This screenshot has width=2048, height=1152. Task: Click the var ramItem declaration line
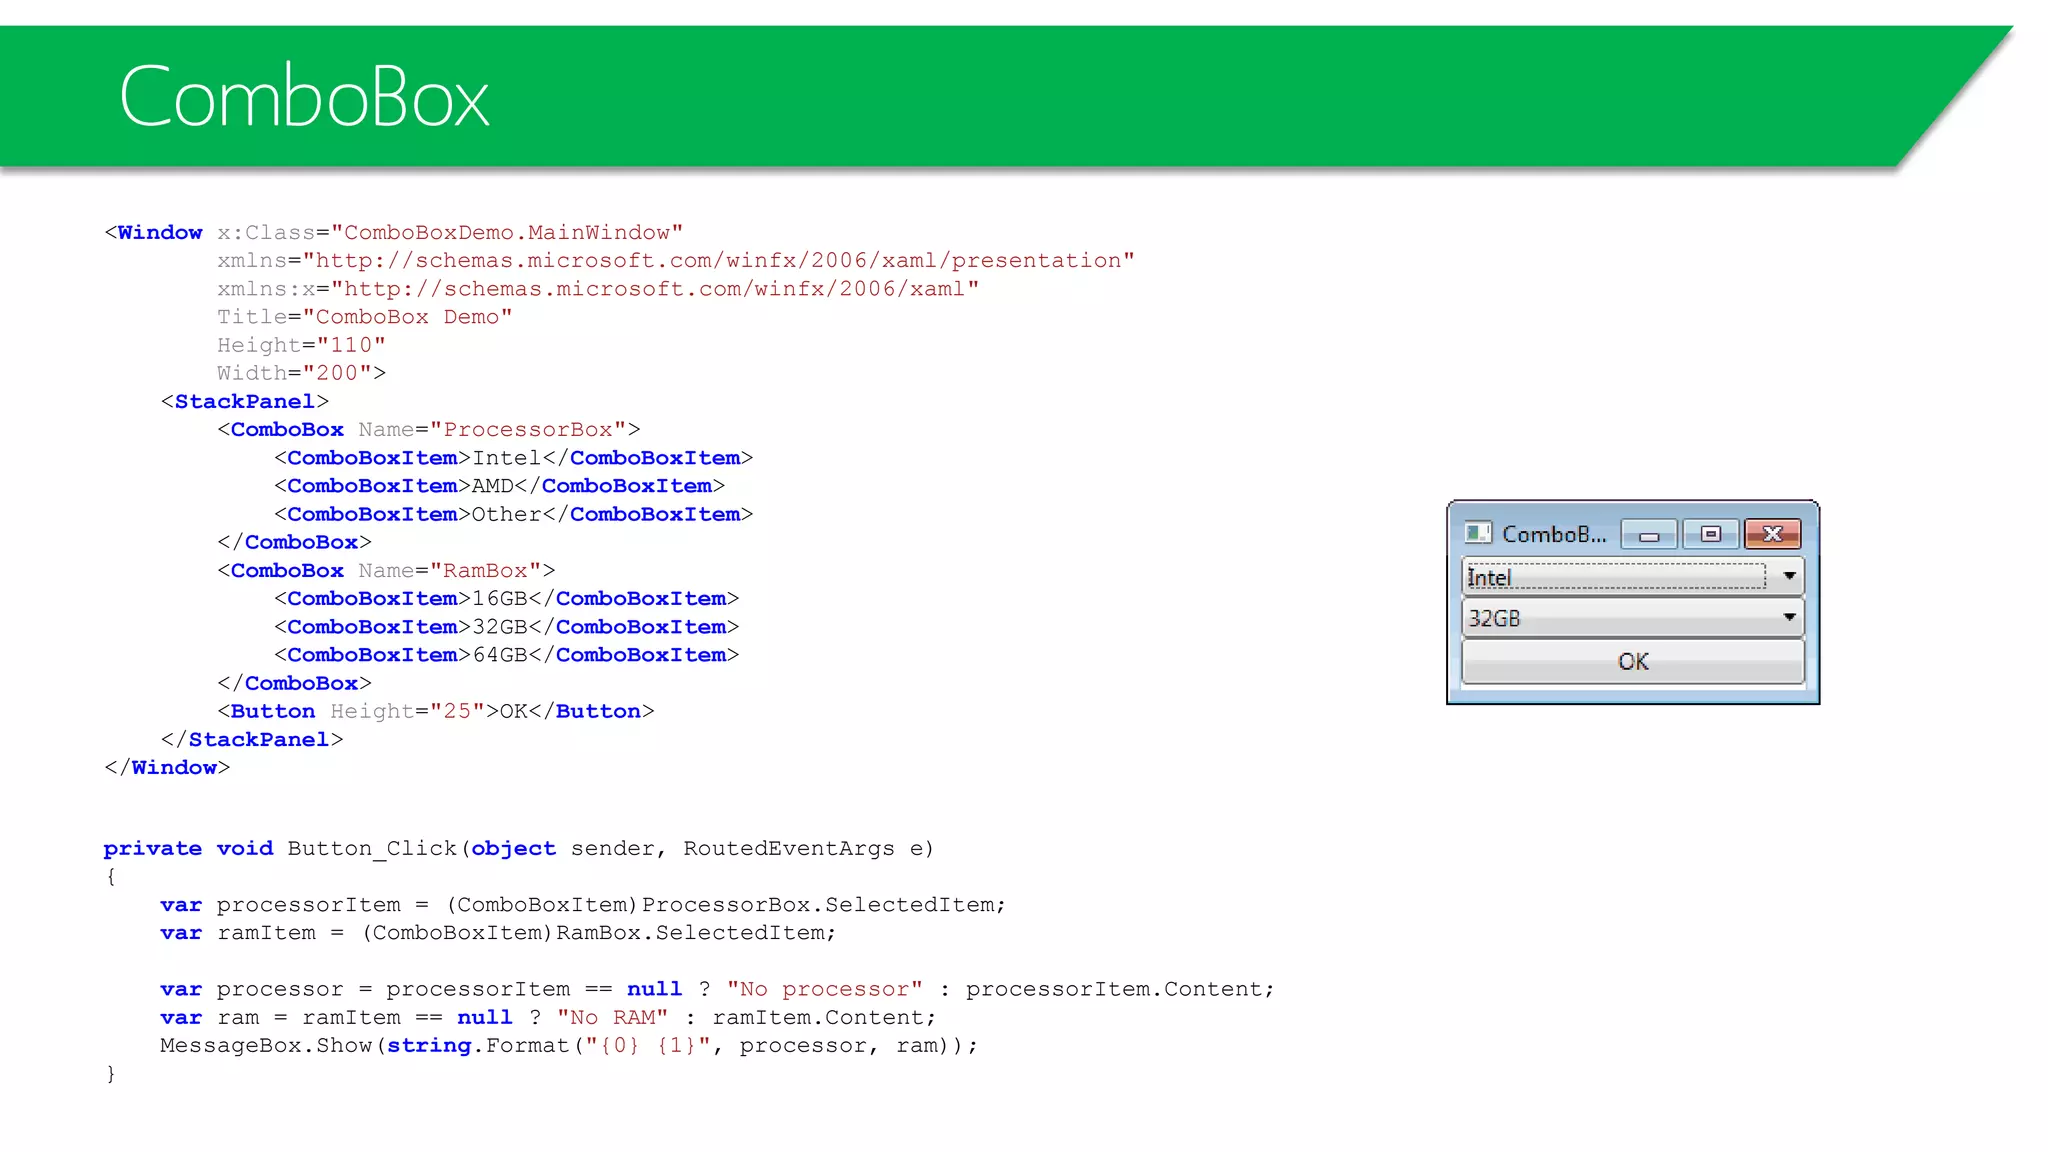point(498,932)
